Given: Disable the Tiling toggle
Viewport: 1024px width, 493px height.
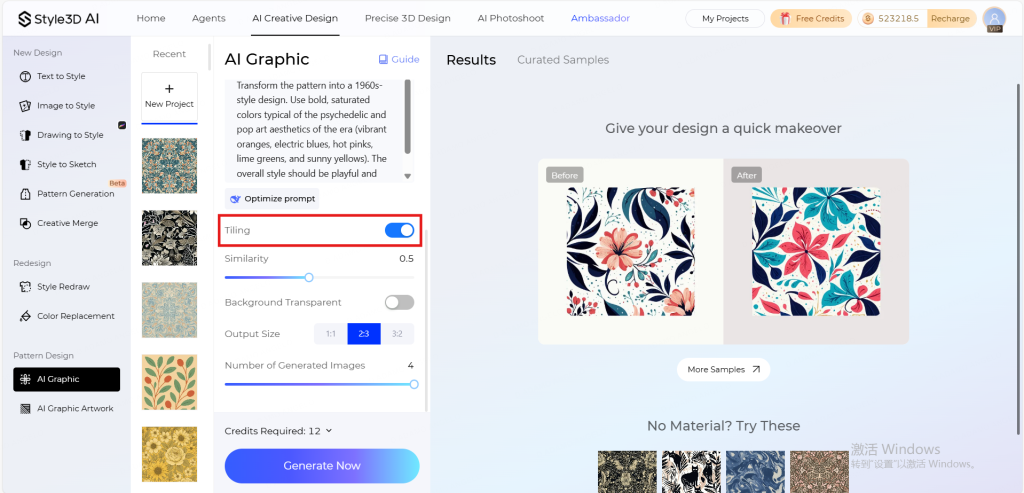Looking at the screenshot, I should click(x=399, y=231).
